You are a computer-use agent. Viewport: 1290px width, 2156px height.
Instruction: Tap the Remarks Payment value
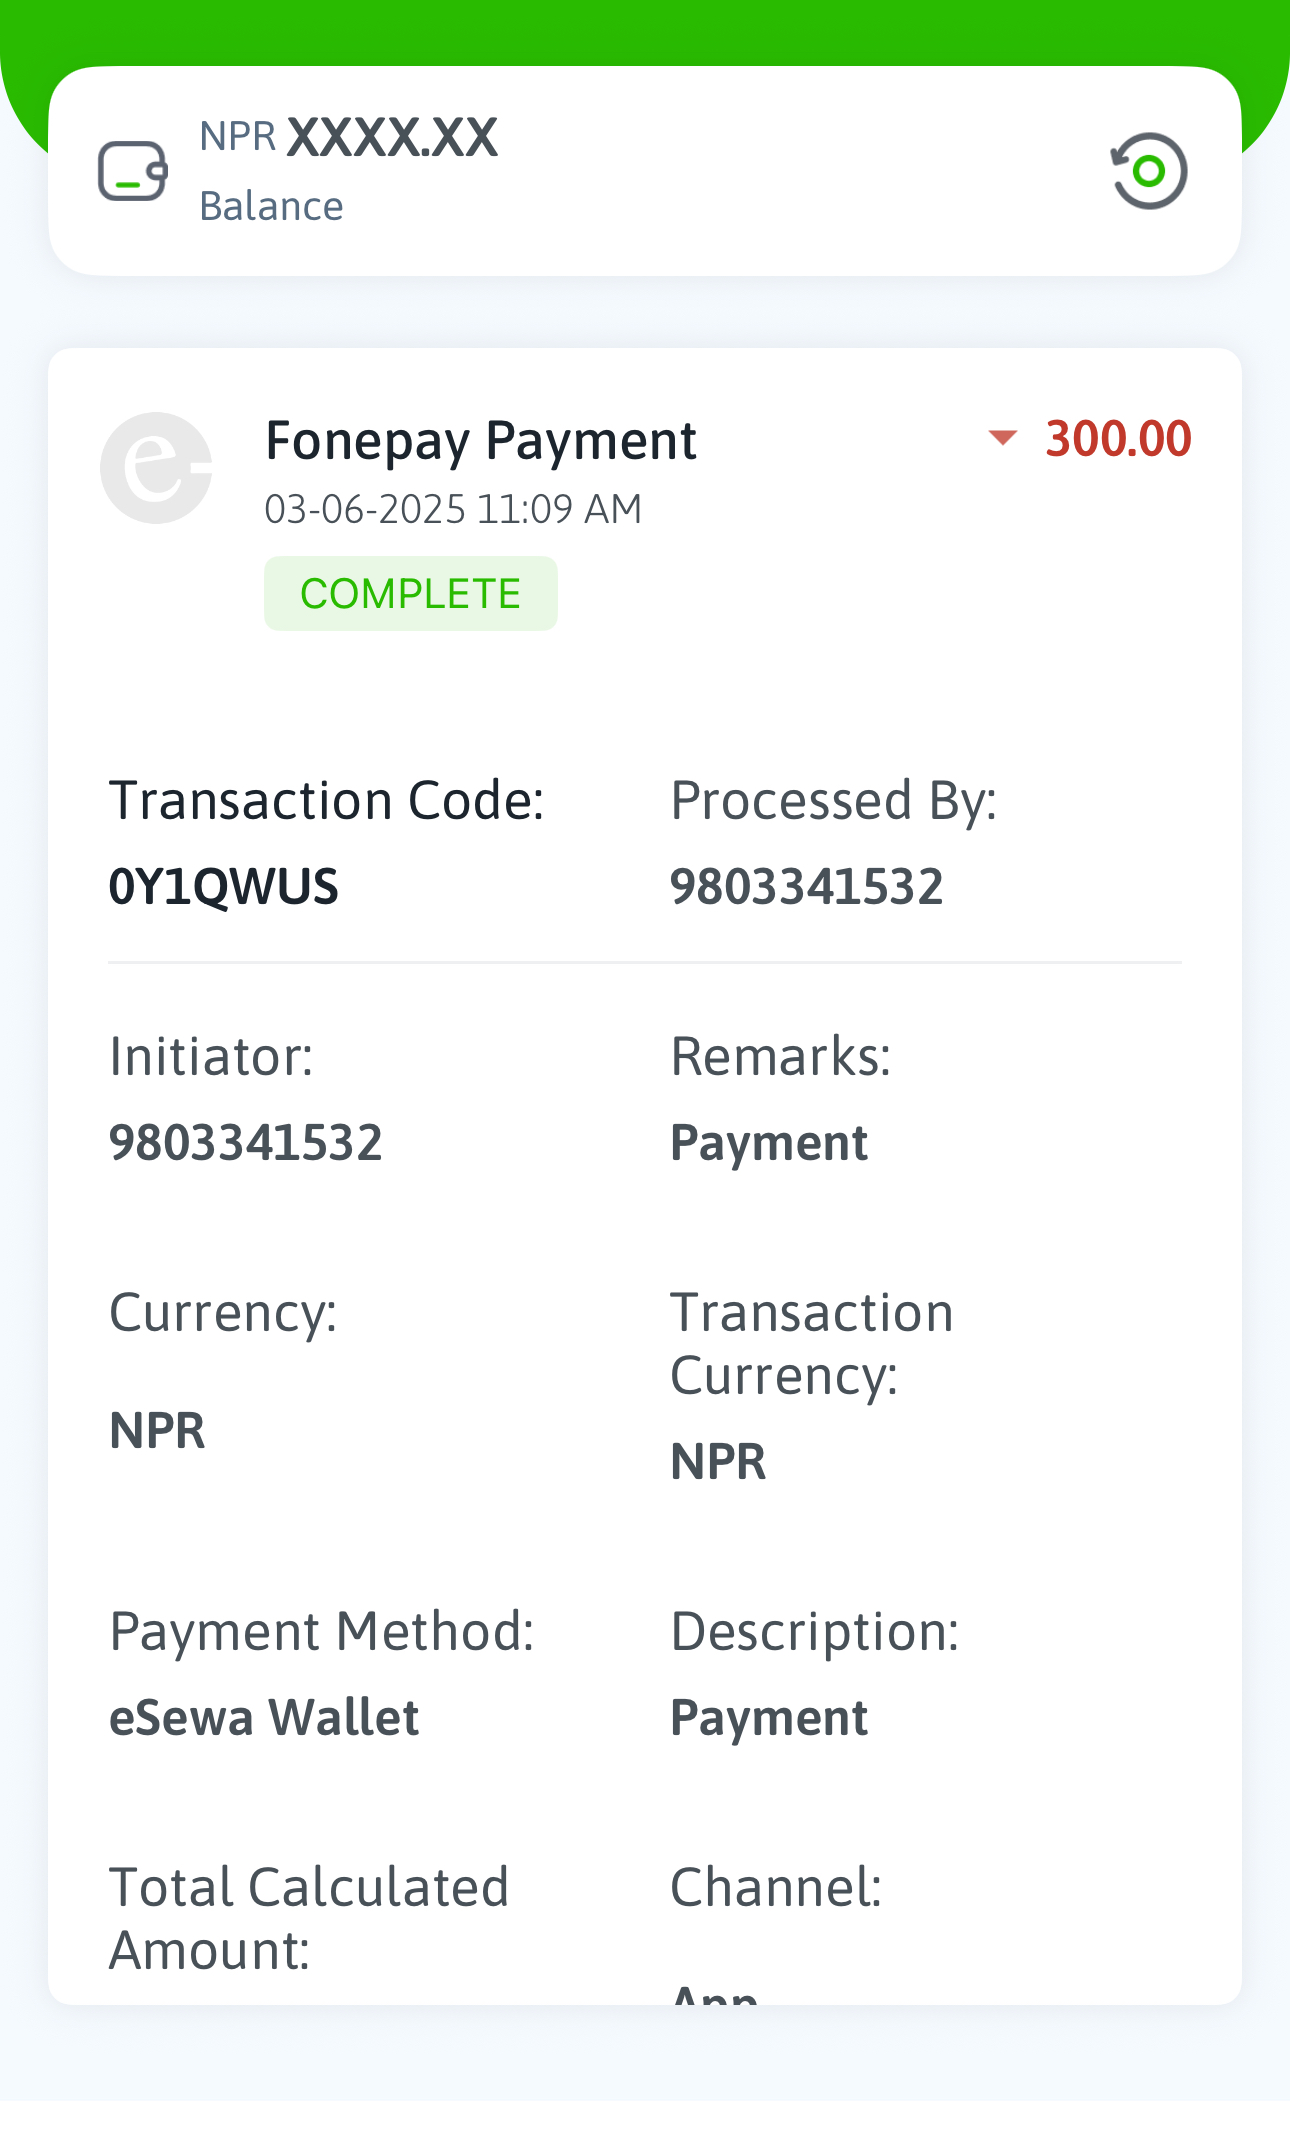(768, 1143)
